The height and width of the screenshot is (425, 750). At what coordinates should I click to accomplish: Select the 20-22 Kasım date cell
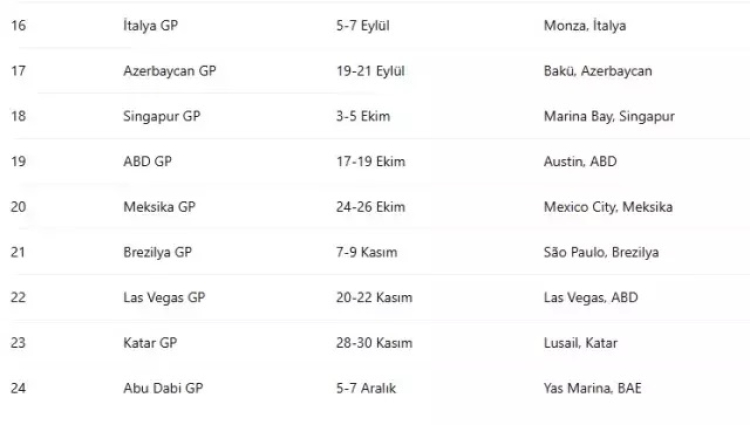tap(375, 297)
